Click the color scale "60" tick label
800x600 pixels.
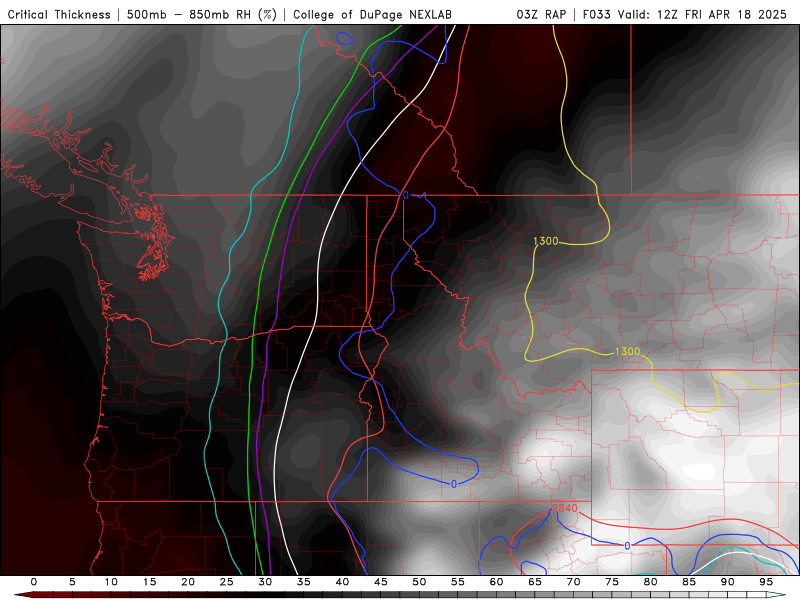(x=496, y=582)
